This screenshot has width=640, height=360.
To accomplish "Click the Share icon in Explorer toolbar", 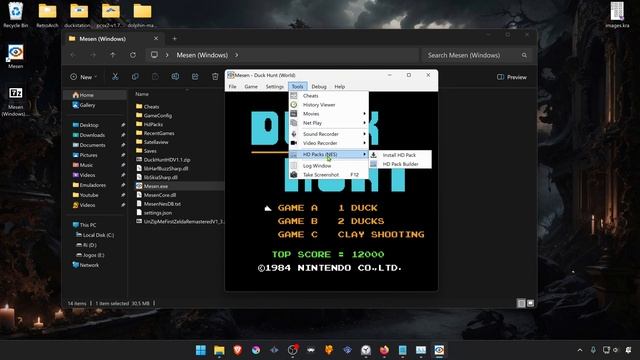I will [195, 77].
